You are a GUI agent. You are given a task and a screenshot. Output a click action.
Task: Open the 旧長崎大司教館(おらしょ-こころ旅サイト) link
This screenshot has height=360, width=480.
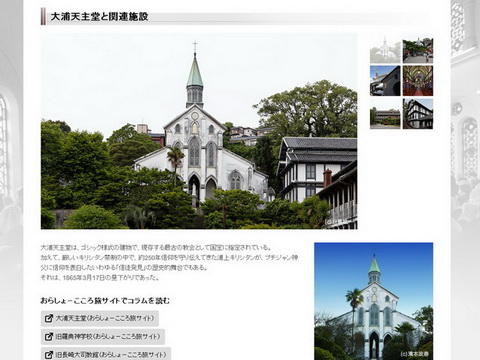[x=106, y=354]
